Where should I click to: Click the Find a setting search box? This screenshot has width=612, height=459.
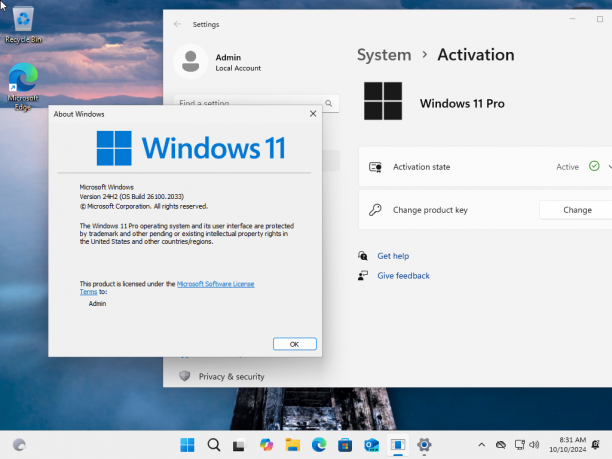coord(256,103)
